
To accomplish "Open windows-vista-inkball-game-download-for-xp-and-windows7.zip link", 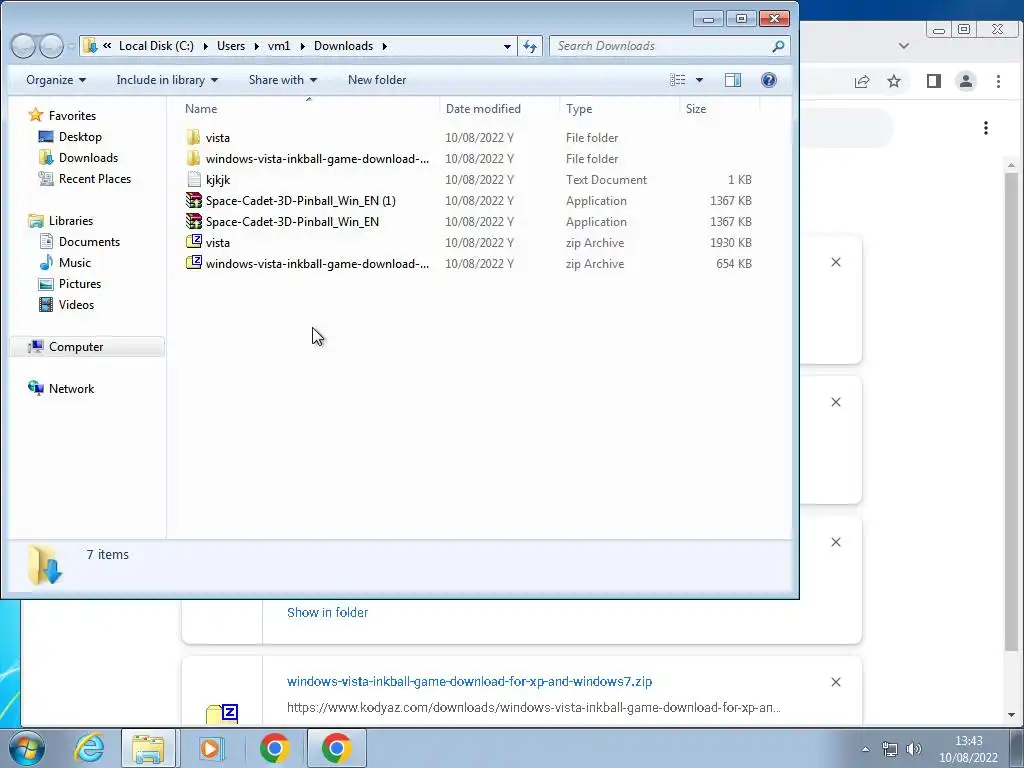I will [x=469, y=681].
